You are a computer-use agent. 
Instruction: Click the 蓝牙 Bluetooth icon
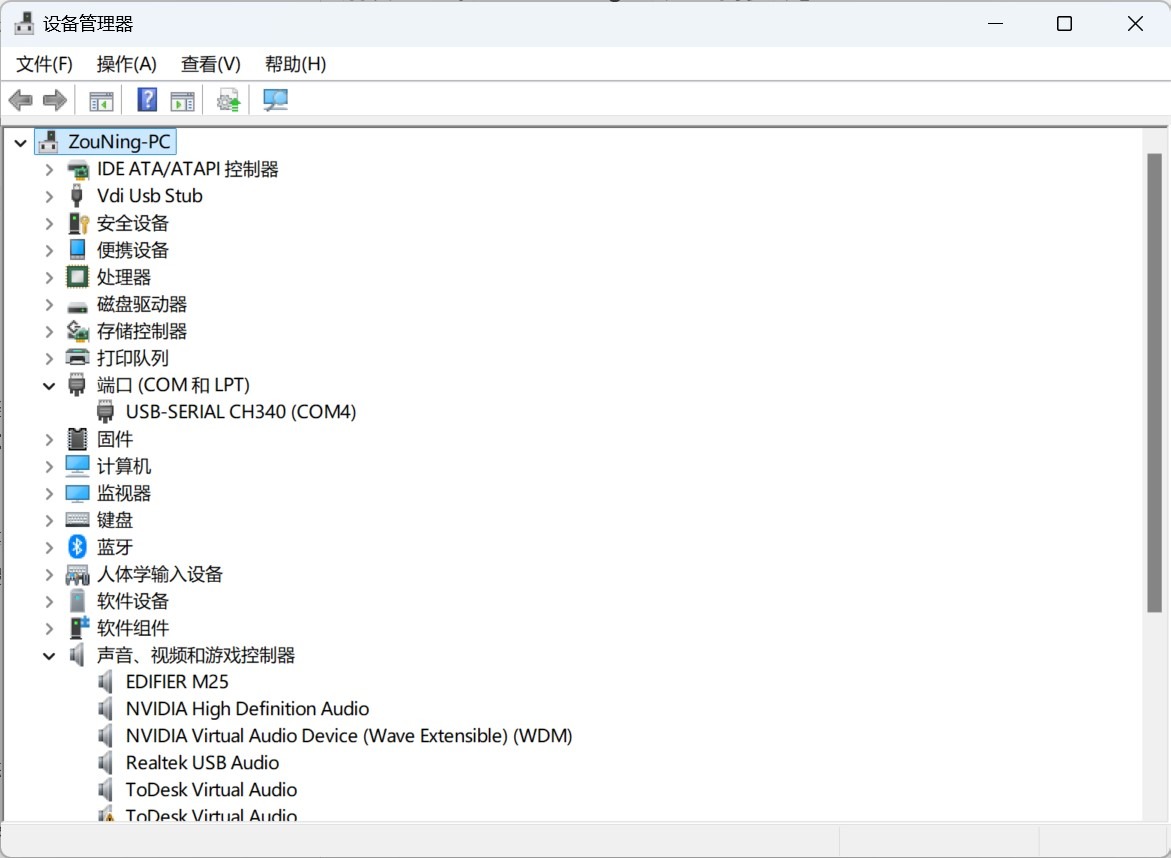click(78, 547)
